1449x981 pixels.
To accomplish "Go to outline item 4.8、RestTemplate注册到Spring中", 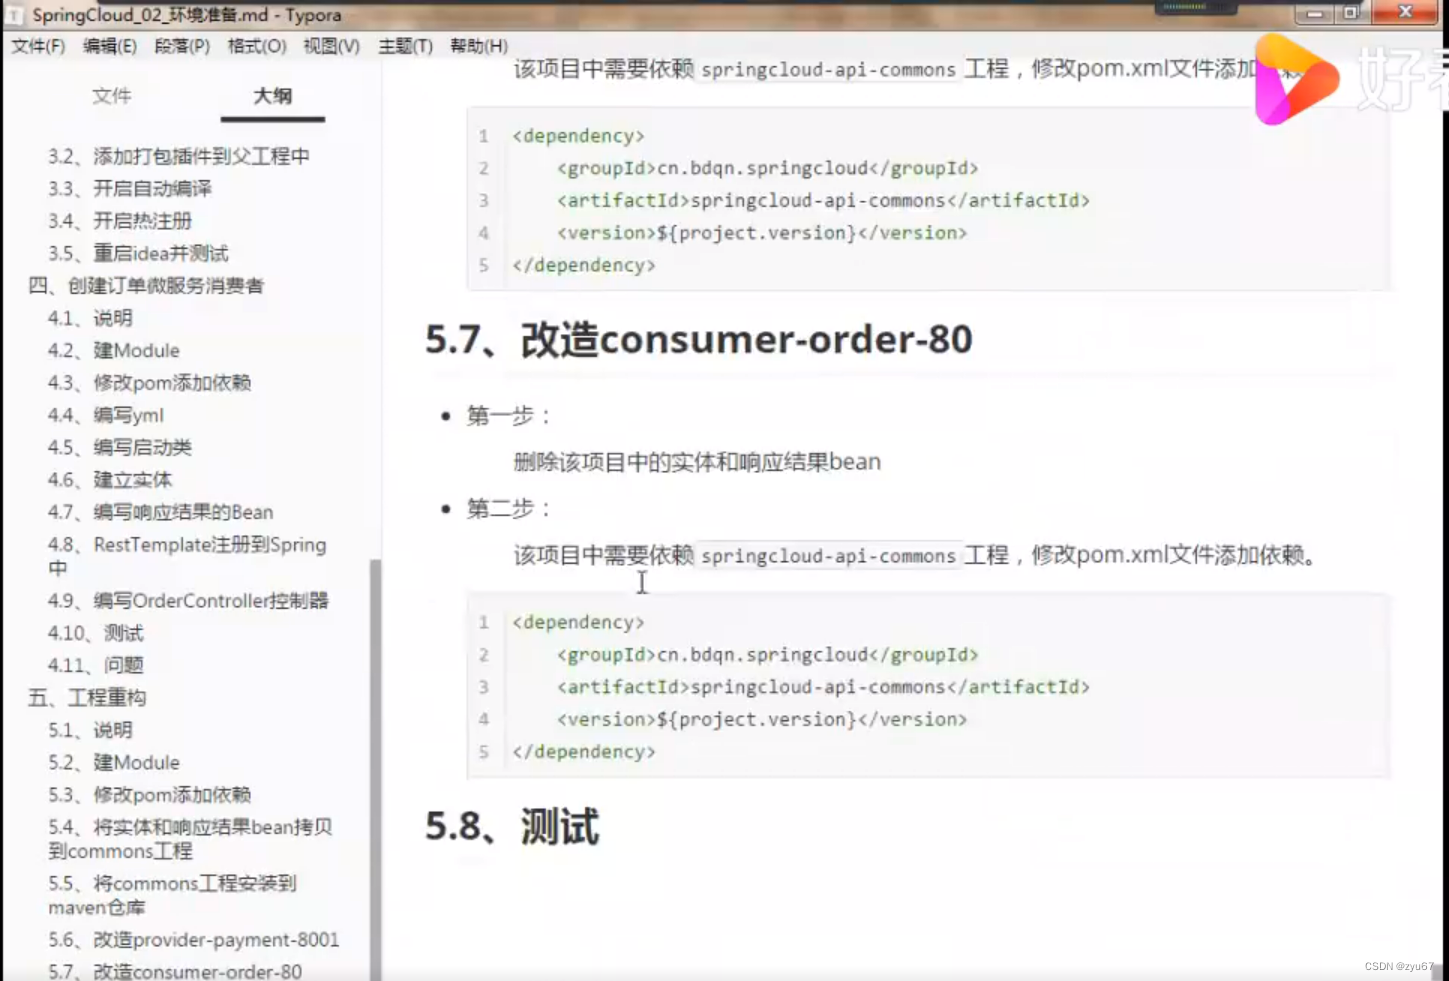I will pyautogui.click(x=187, y=556).
